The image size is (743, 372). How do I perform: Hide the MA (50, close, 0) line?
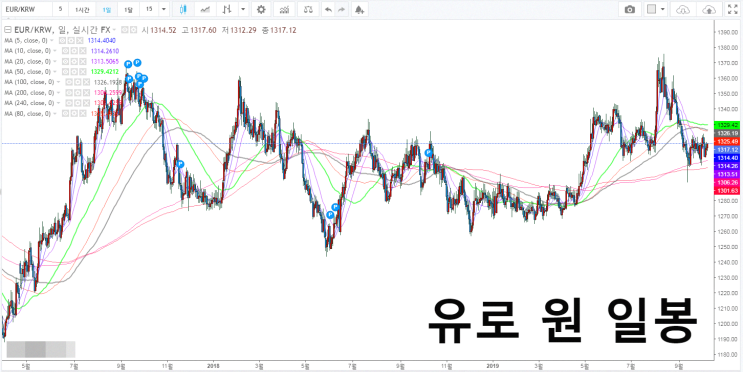click(65, 72)
